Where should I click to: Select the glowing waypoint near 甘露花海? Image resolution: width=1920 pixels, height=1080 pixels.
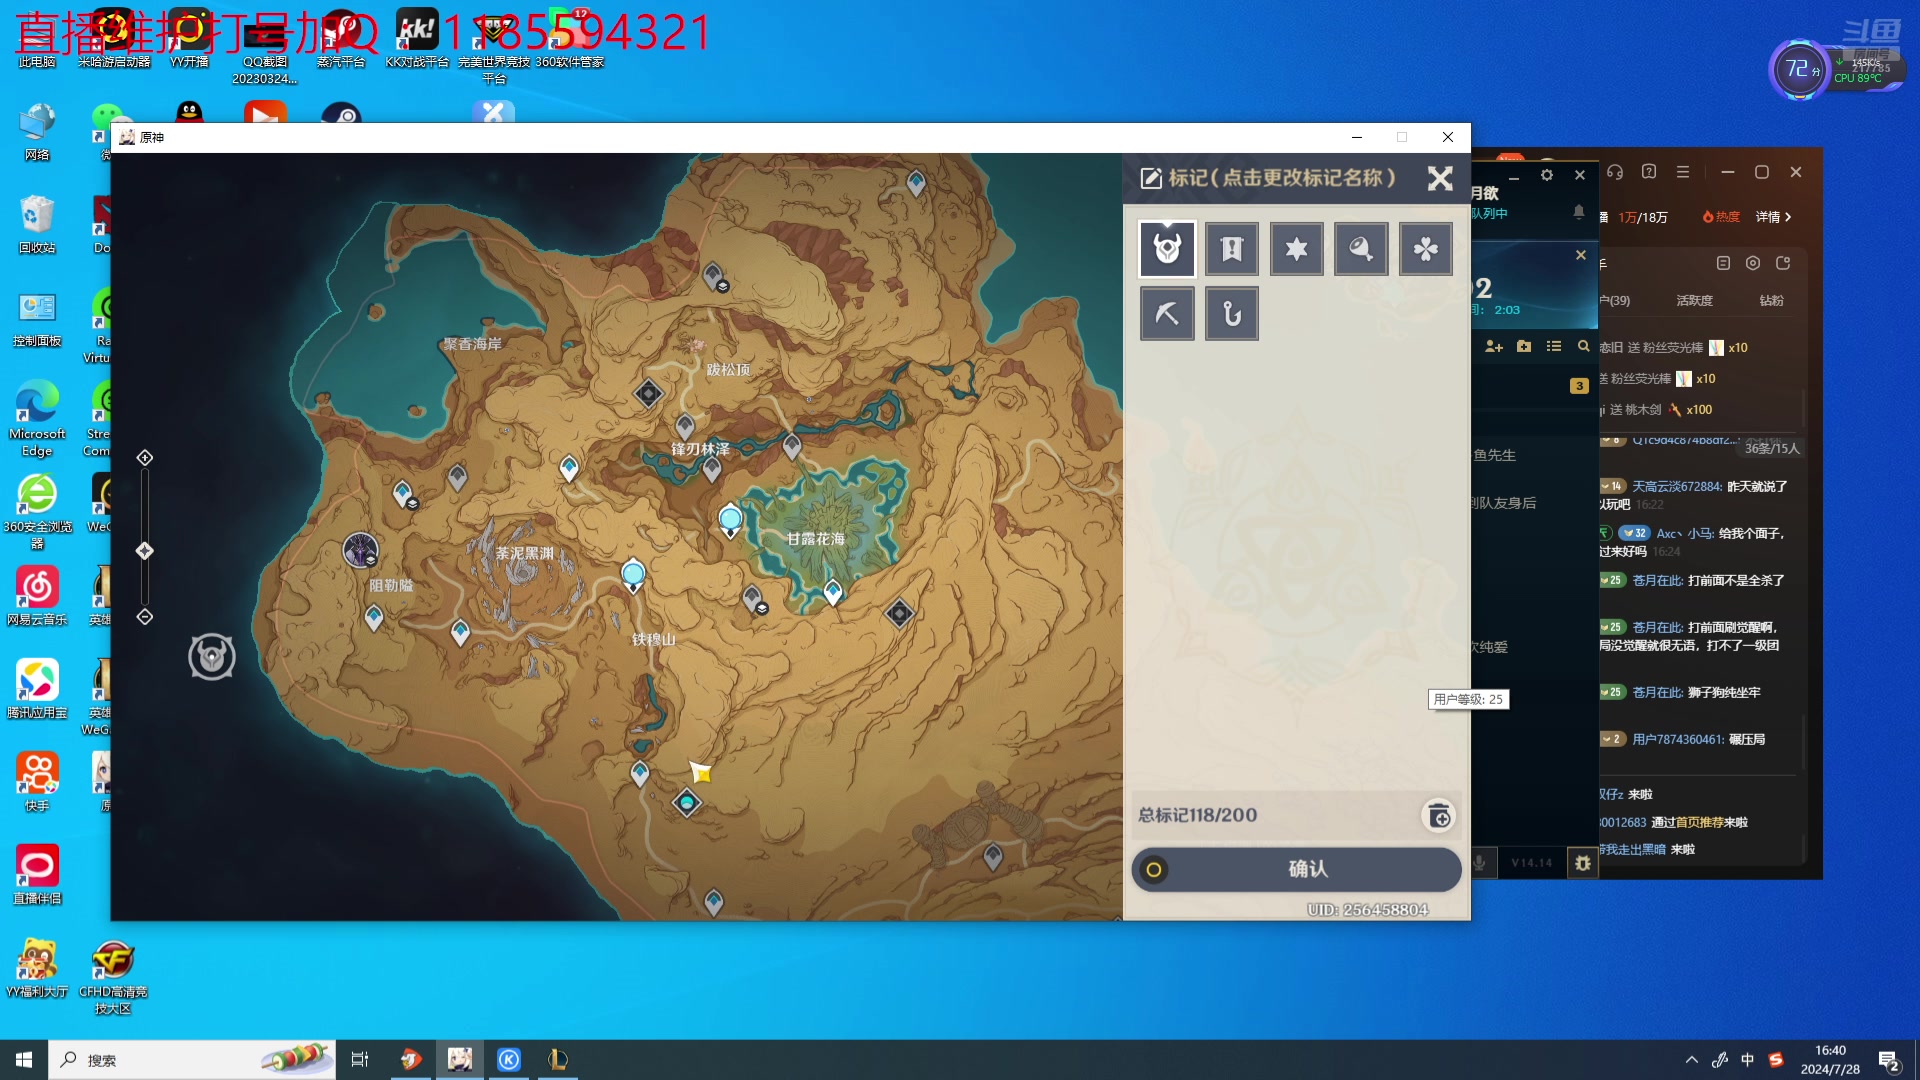click(x=731, y=520)
